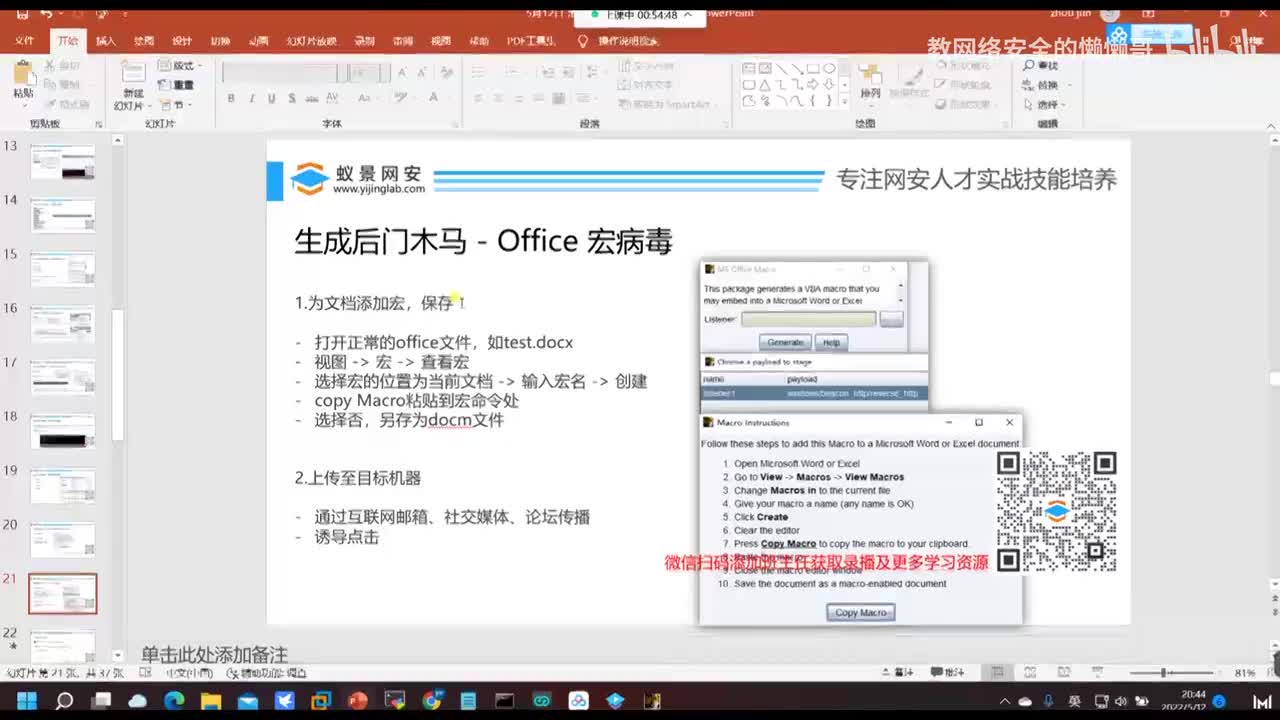
Task: Select slide 16 thumbnail
Action: click(63, 324)
